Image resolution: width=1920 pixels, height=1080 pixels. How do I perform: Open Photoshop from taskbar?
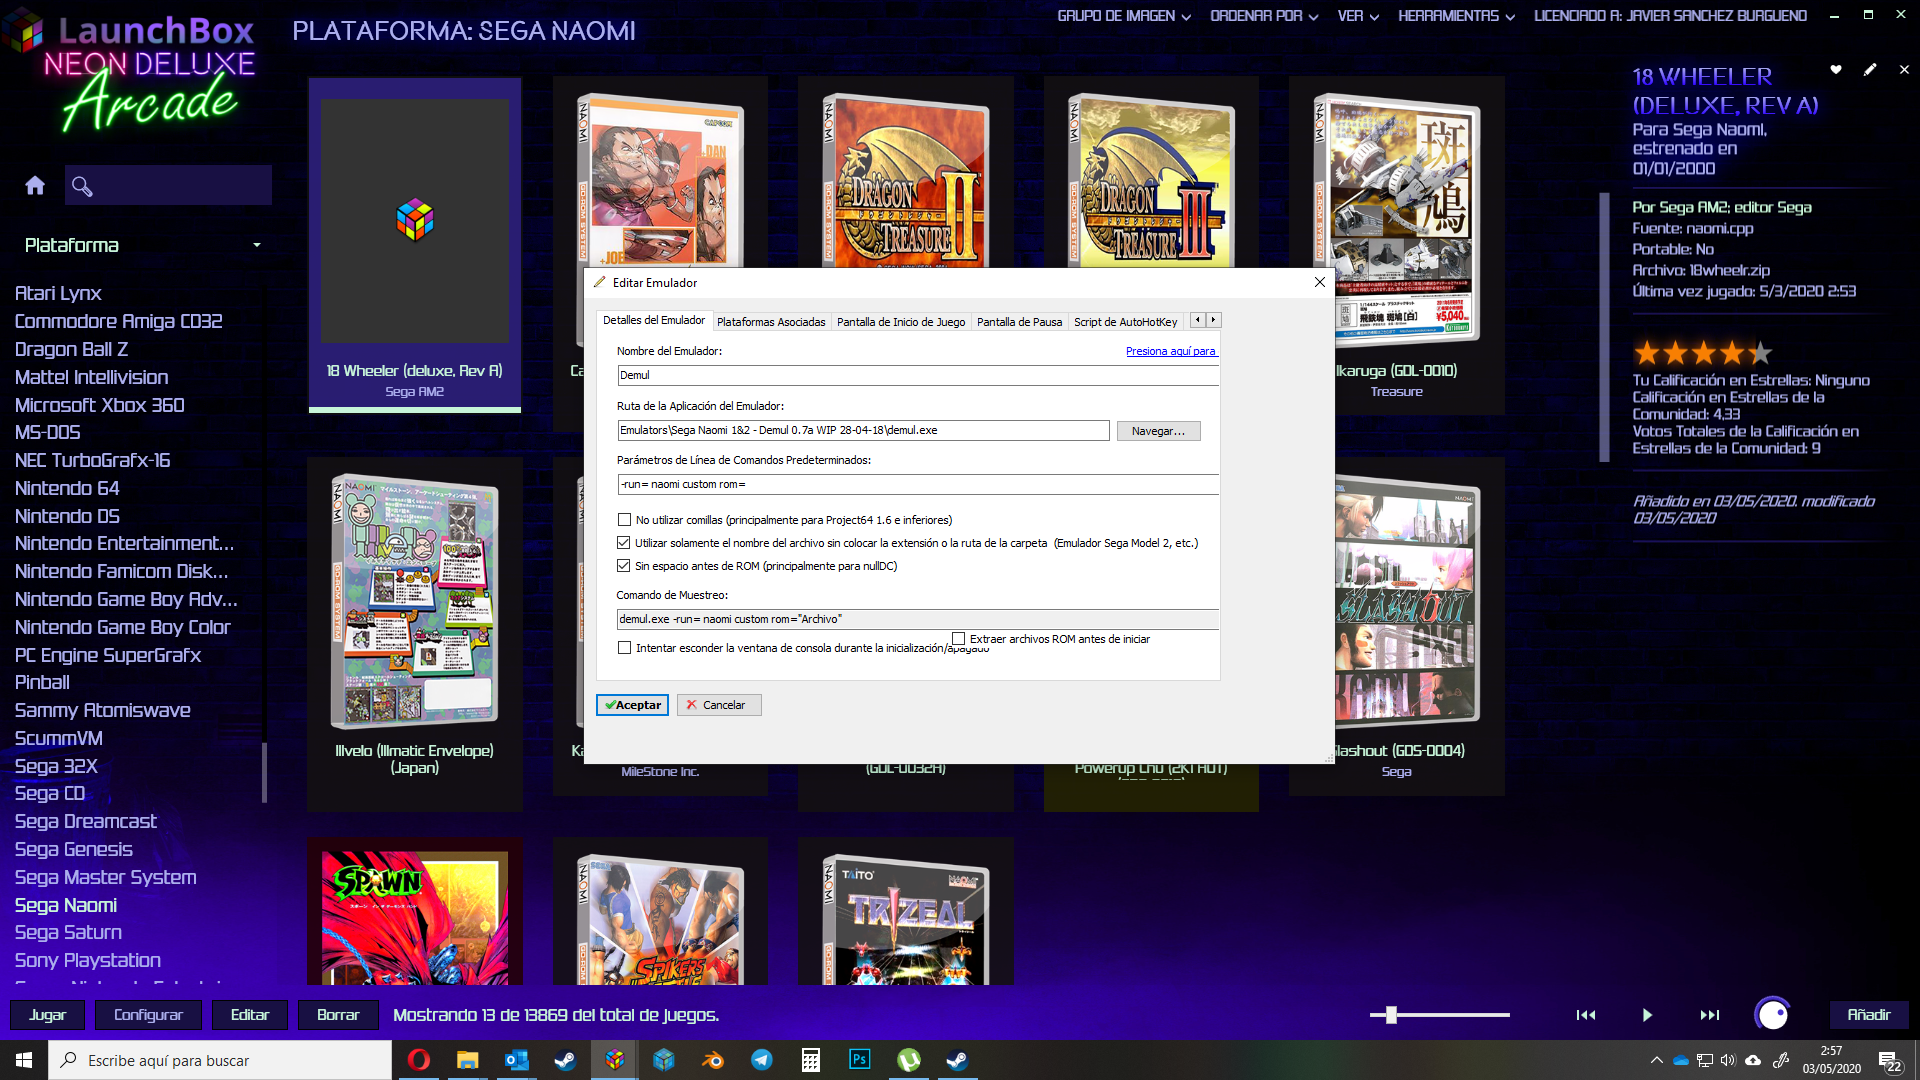860,1060
